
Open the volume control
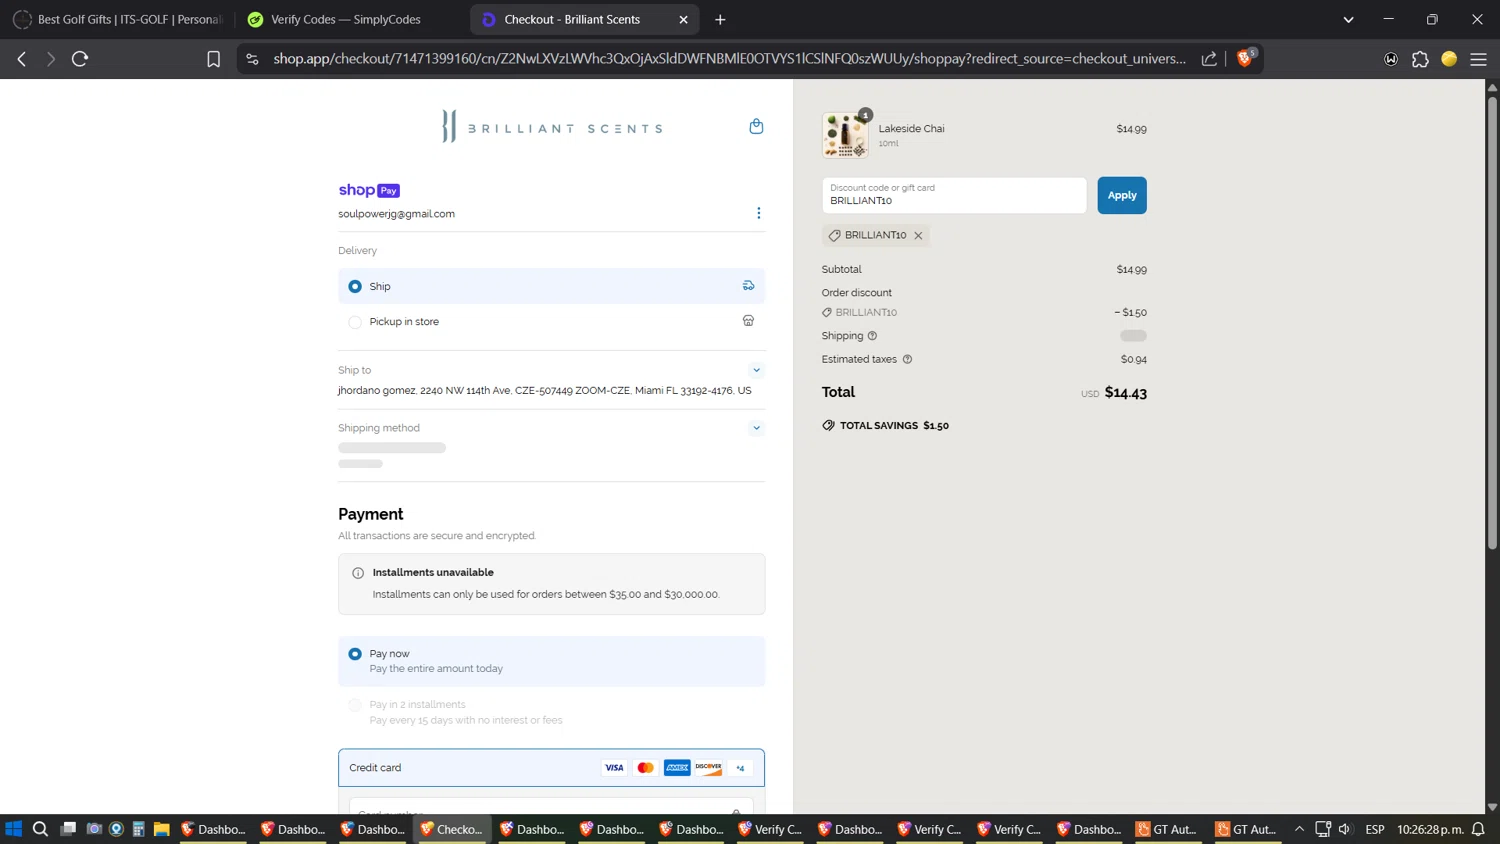pyautogui.click(x=1345, y=829)
